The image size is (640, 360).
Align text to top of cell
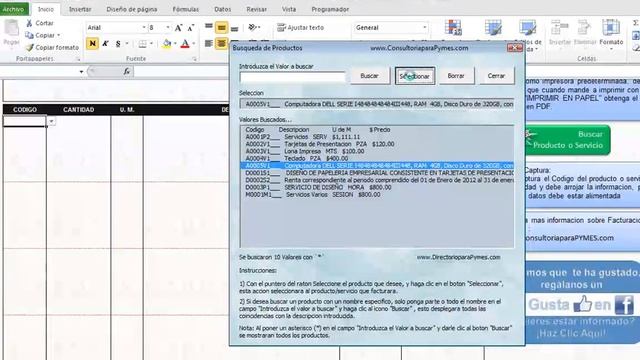coord(209,27)
